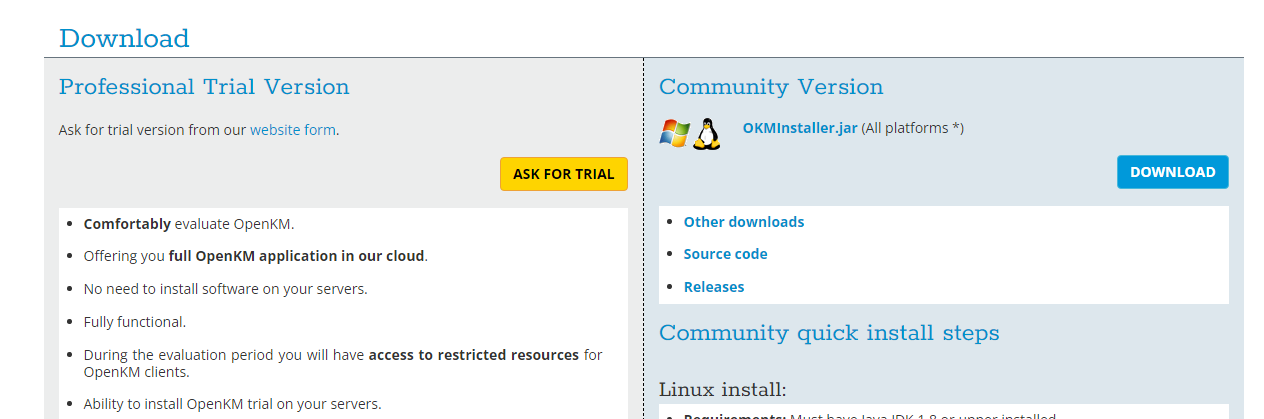1264x419 pixels.
Task: Open the OKMInstaller.jar link
Action: tap(800, 128)
